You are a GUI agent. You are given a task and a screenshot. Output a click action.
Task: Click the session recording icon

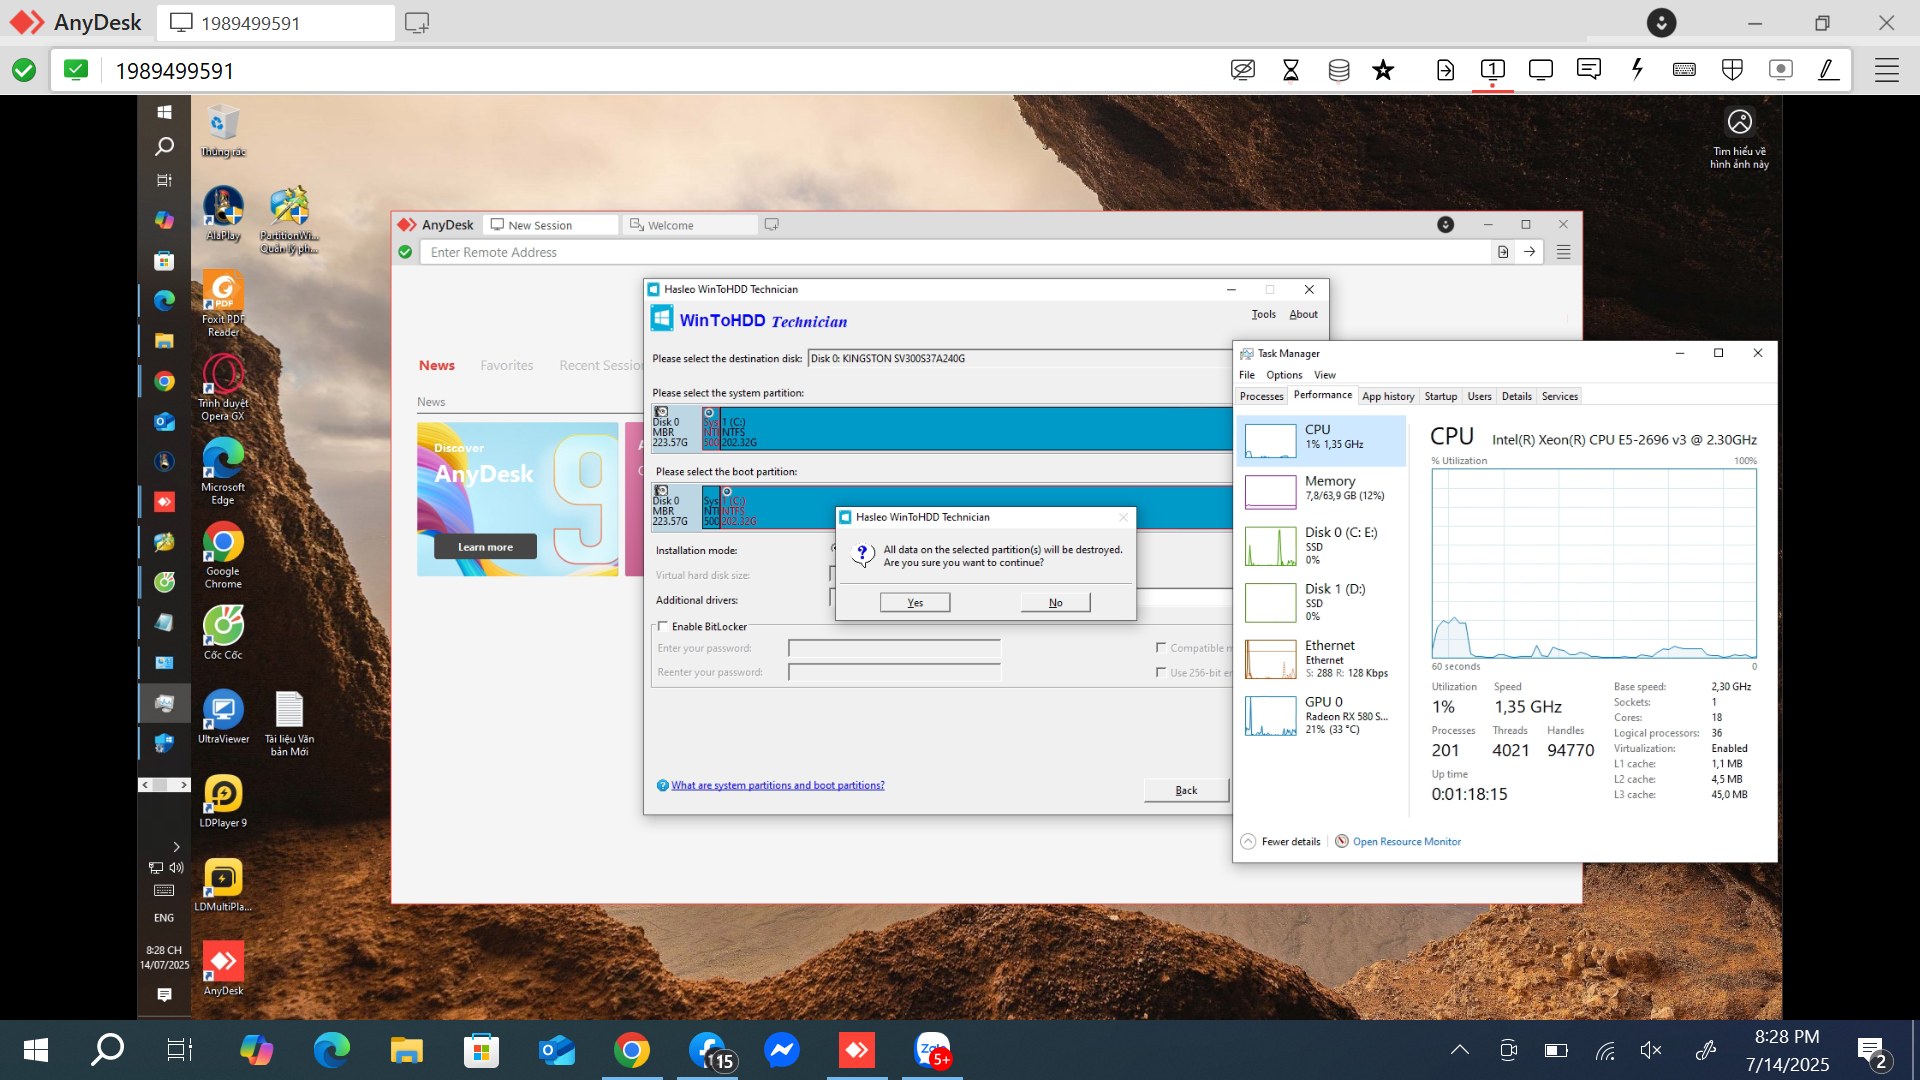1780,70
